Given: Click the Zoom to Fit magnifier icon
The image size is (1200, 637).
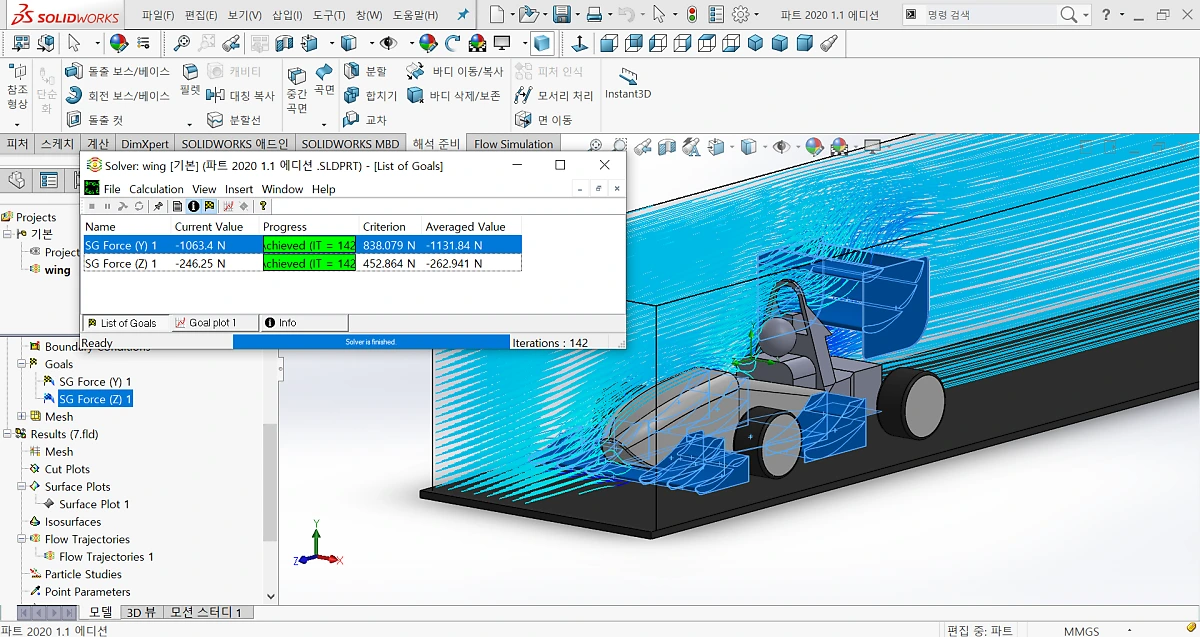Looking at the screenshot, I should [x=181, y=44].
